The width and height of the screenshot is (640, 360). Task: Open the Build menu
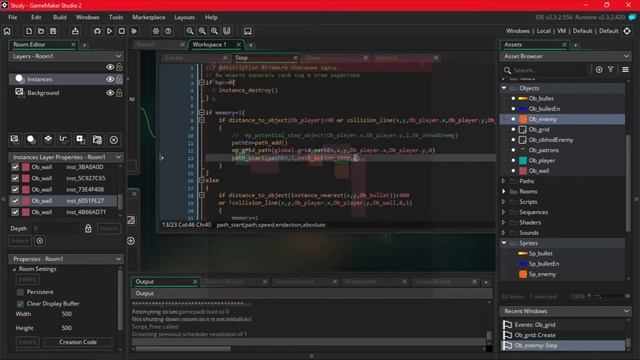[60, 18]
